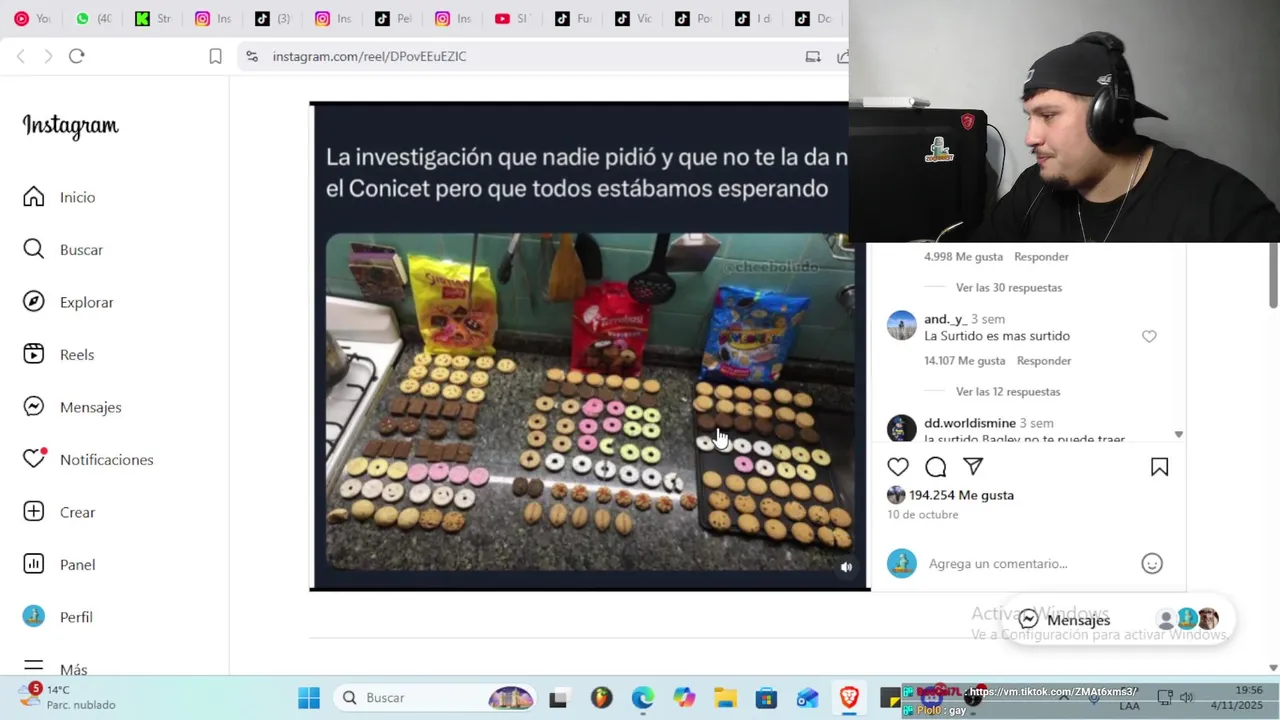Select the Crear plus icon
Viewport: 1280px width, 720px height.
(x=34, y=512)
